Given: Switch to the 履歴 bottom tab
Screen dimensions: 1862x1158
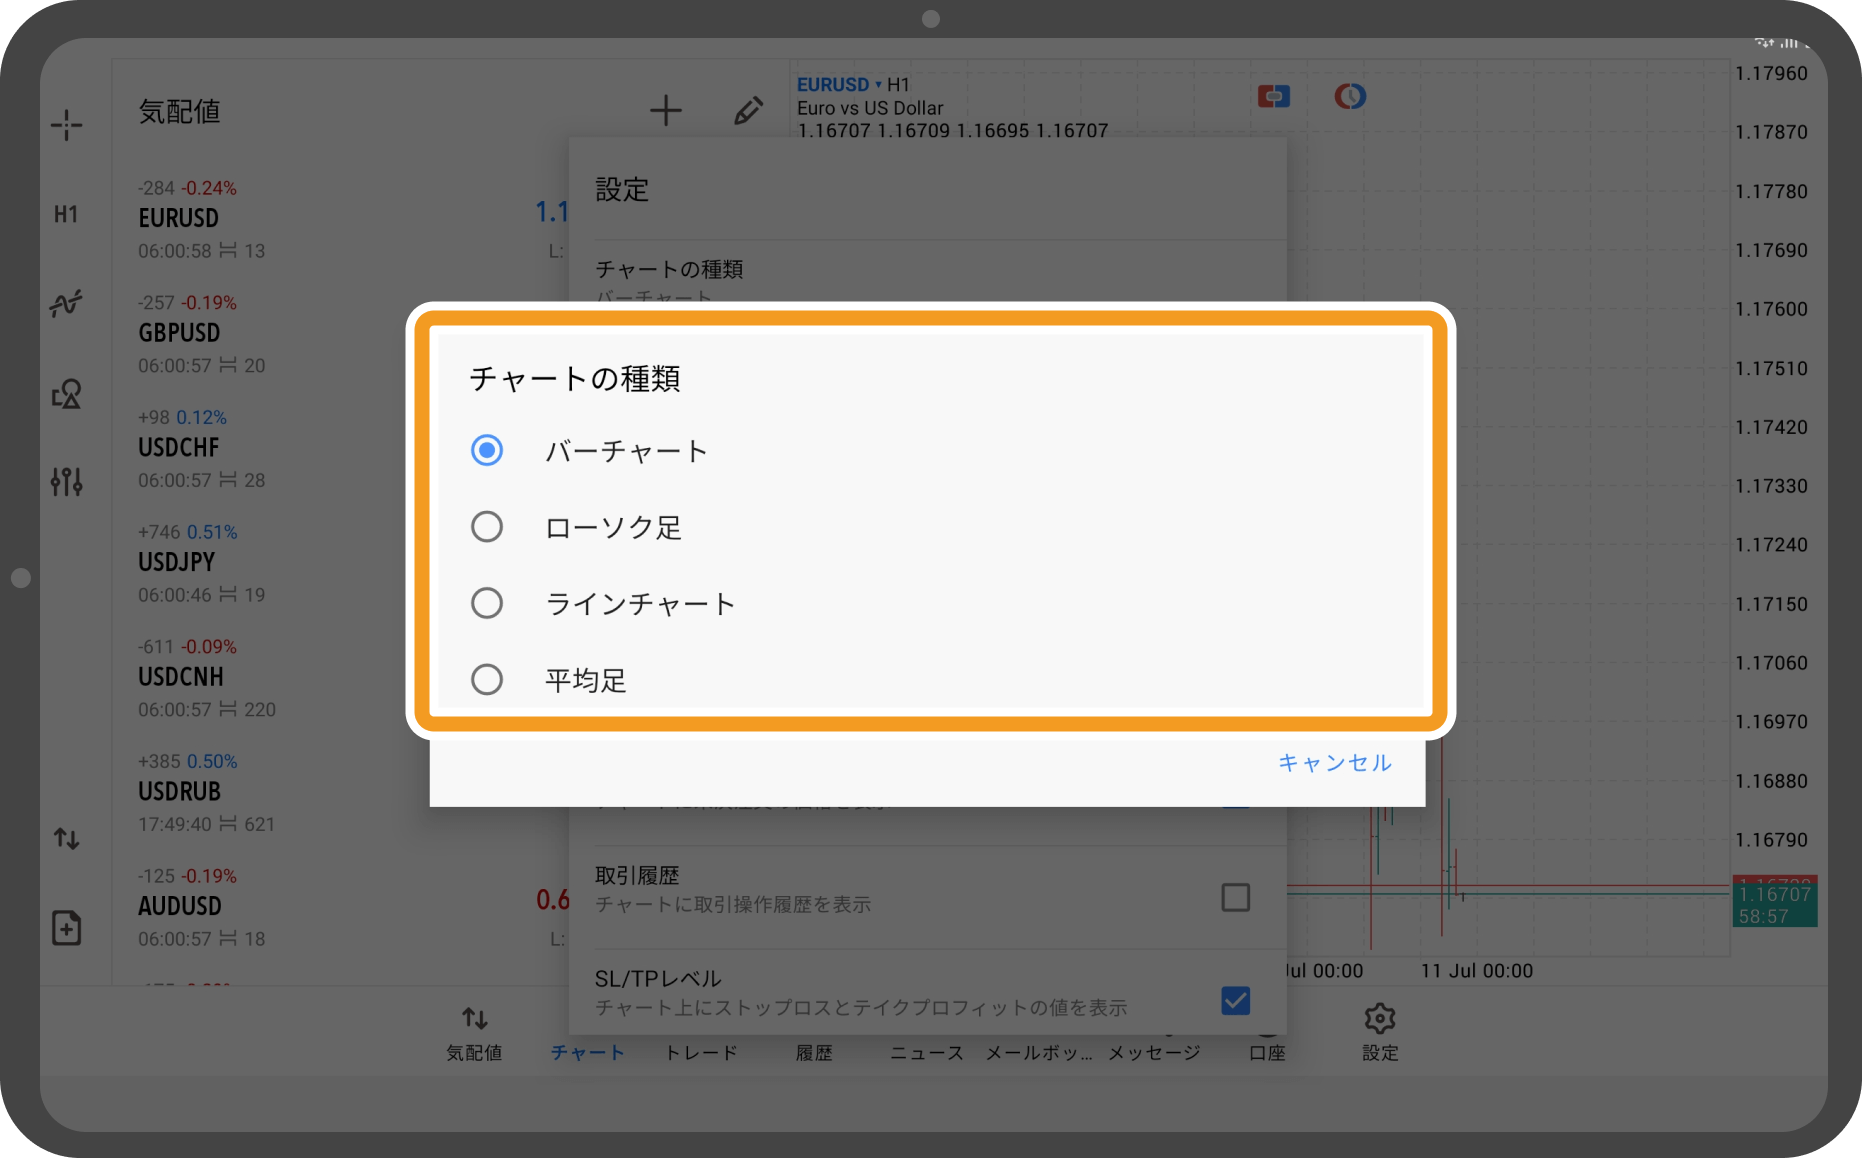Looking at the screenshot, I should 814,1052.
